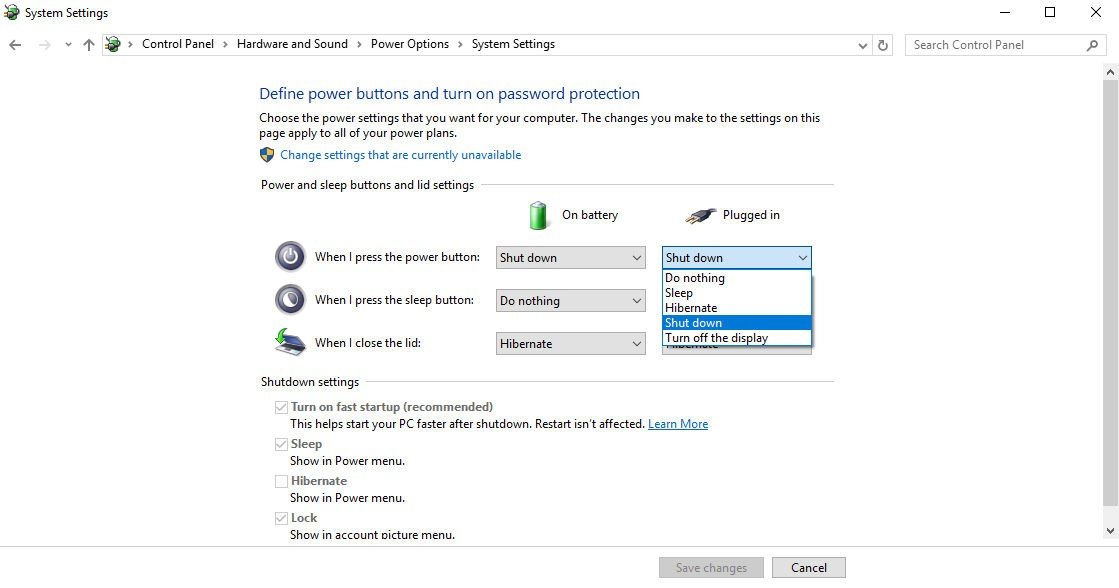Click the sleep button moon icon
1119x588 pixels.
(x=290, y=300)
